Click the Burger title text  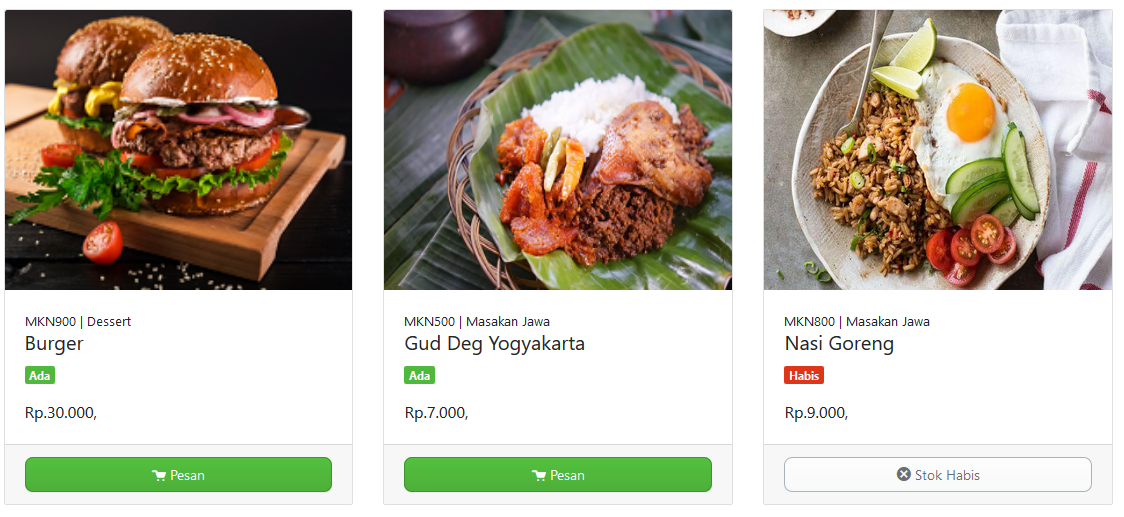point(54,343)
